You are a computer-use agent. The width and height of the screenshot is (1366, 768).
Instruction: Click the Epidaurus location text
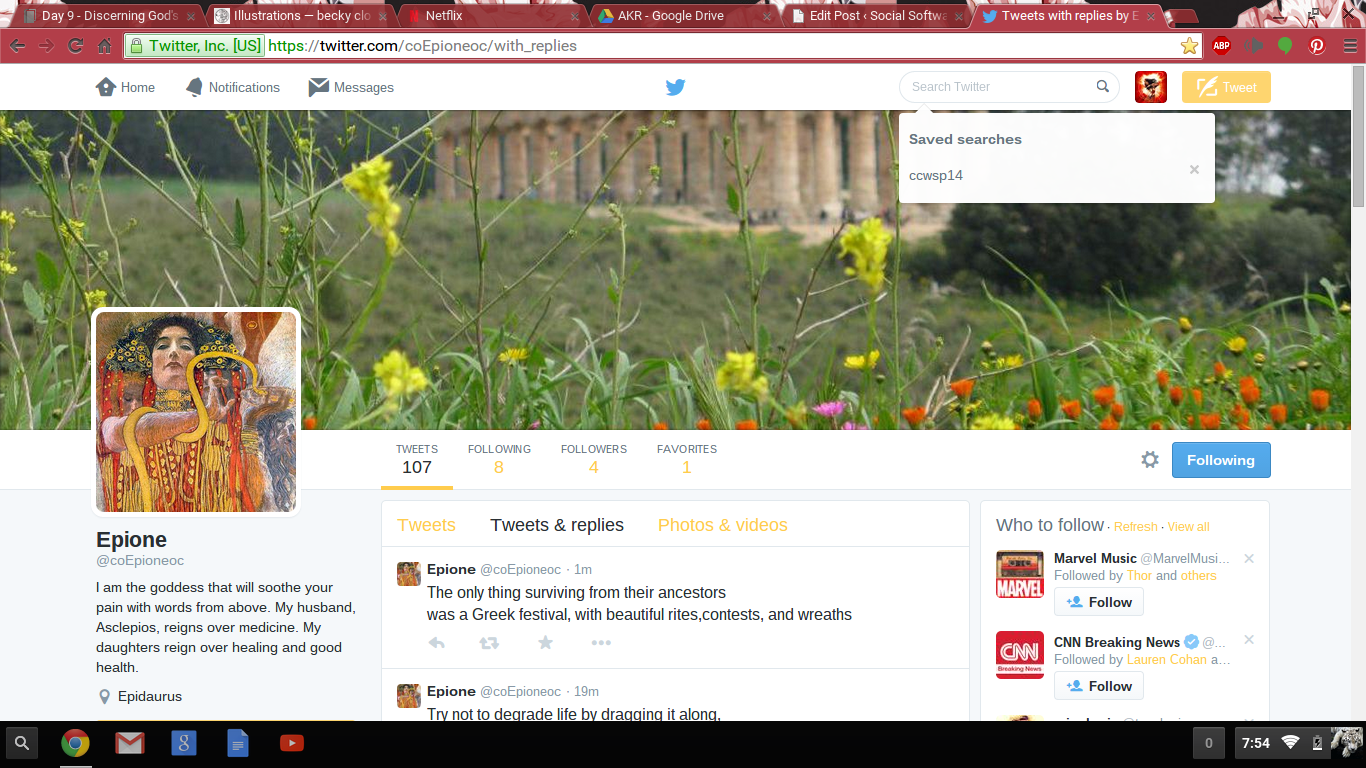click(150, 697)
